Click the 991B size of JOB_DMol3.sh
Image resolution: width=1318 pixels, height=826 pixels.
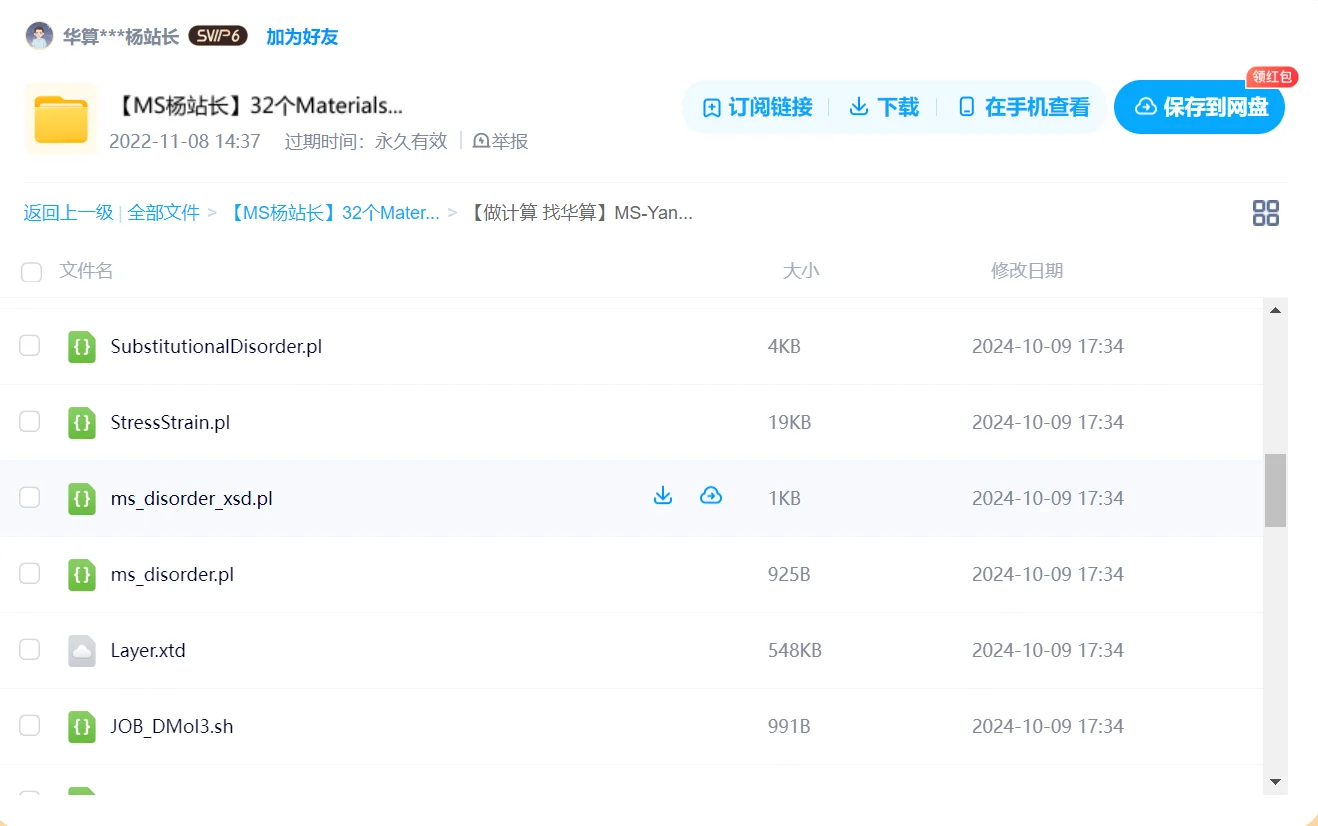(789, 726)
